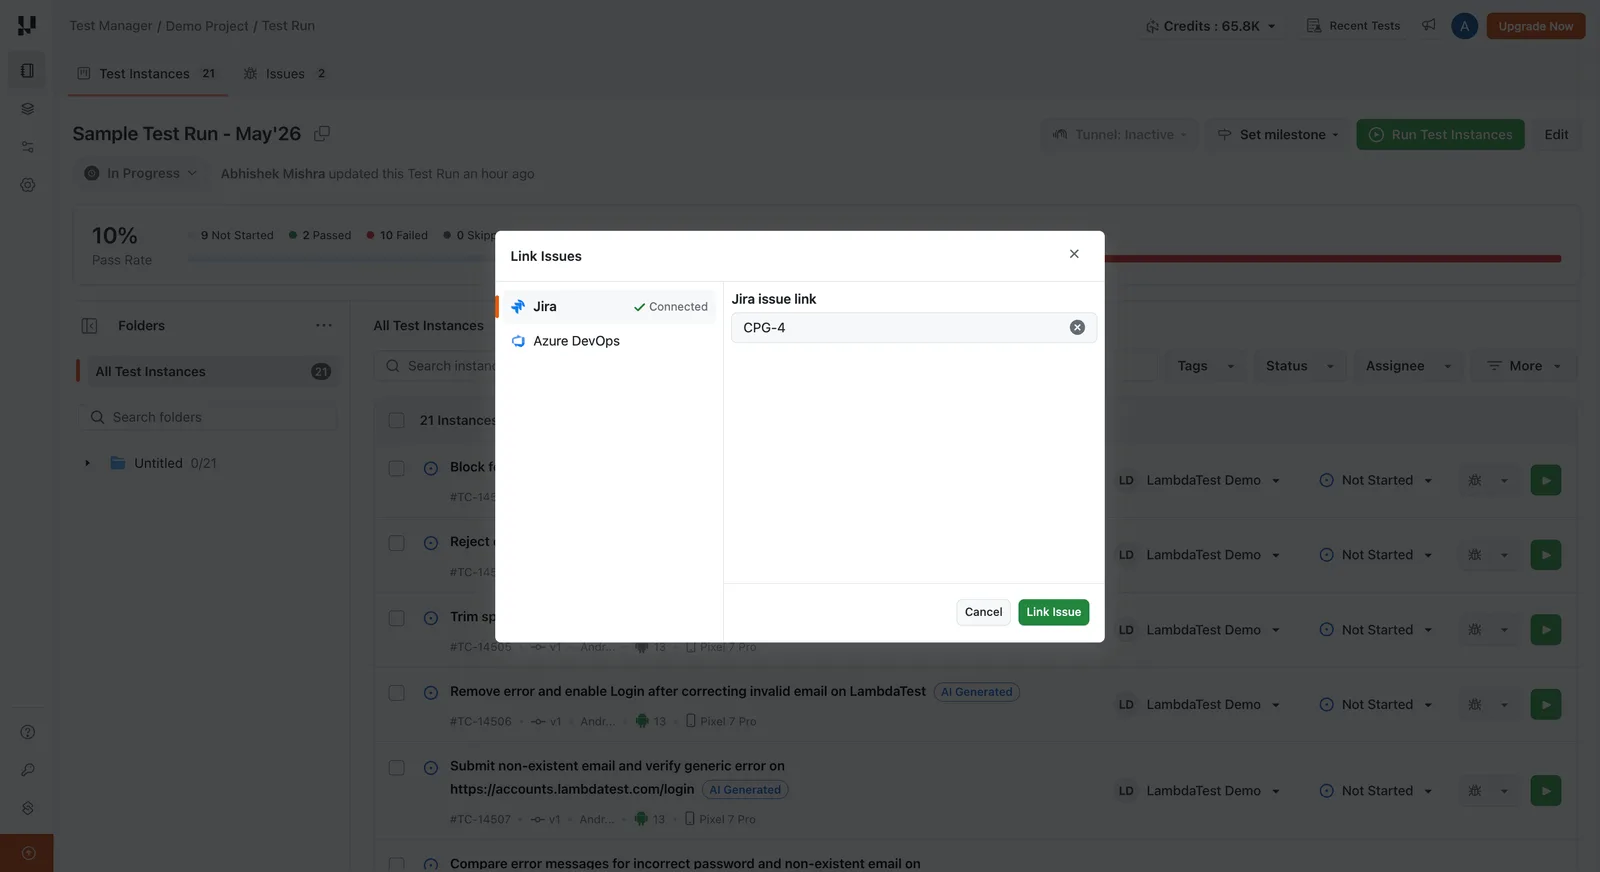Open Recent Tests
This screenshot has height=872, width=1600.
(1353, 26)
